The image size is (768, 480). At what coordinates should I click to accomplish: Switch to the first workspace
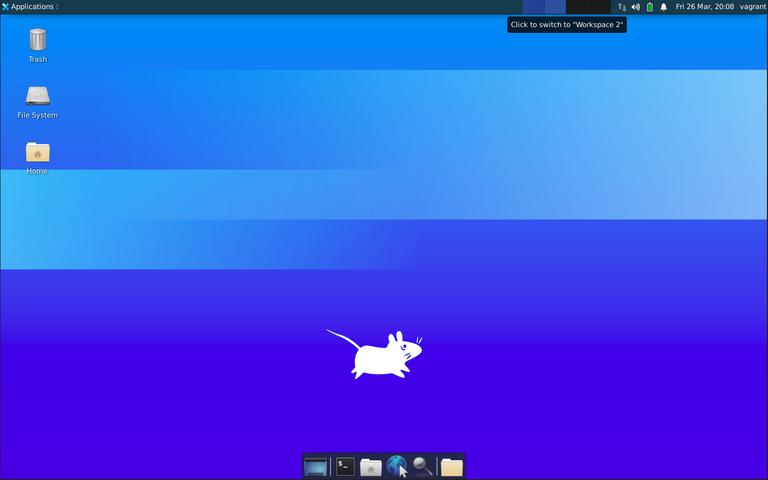(x=533, y=7)
